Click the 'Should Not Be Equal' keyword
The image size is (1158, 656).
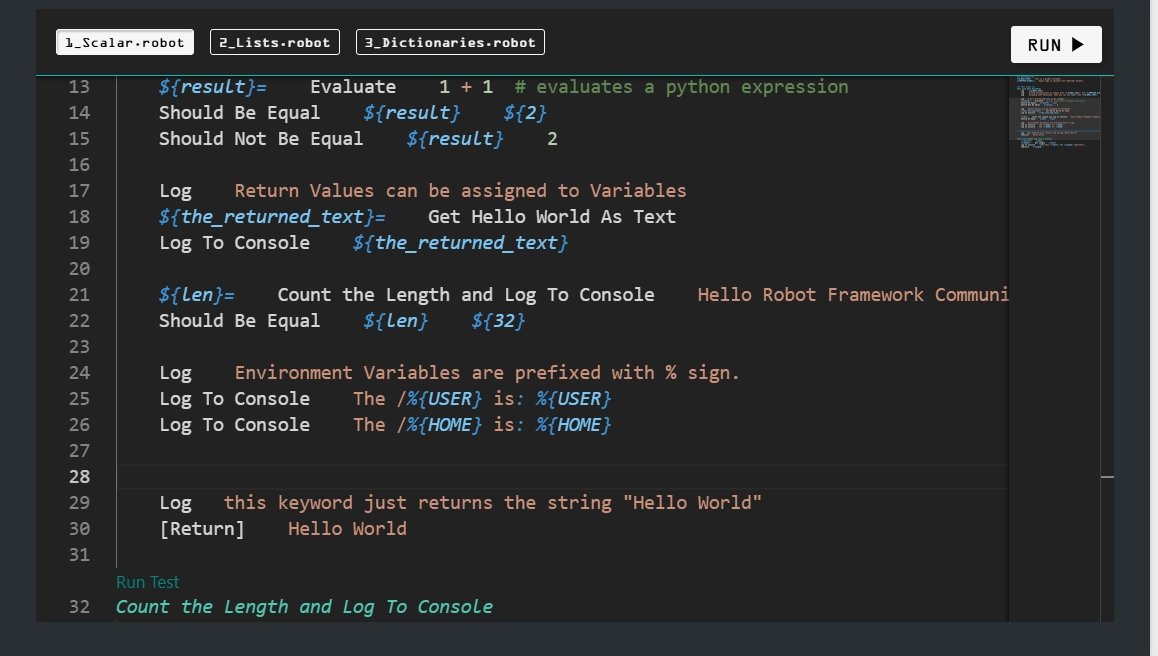261,139
